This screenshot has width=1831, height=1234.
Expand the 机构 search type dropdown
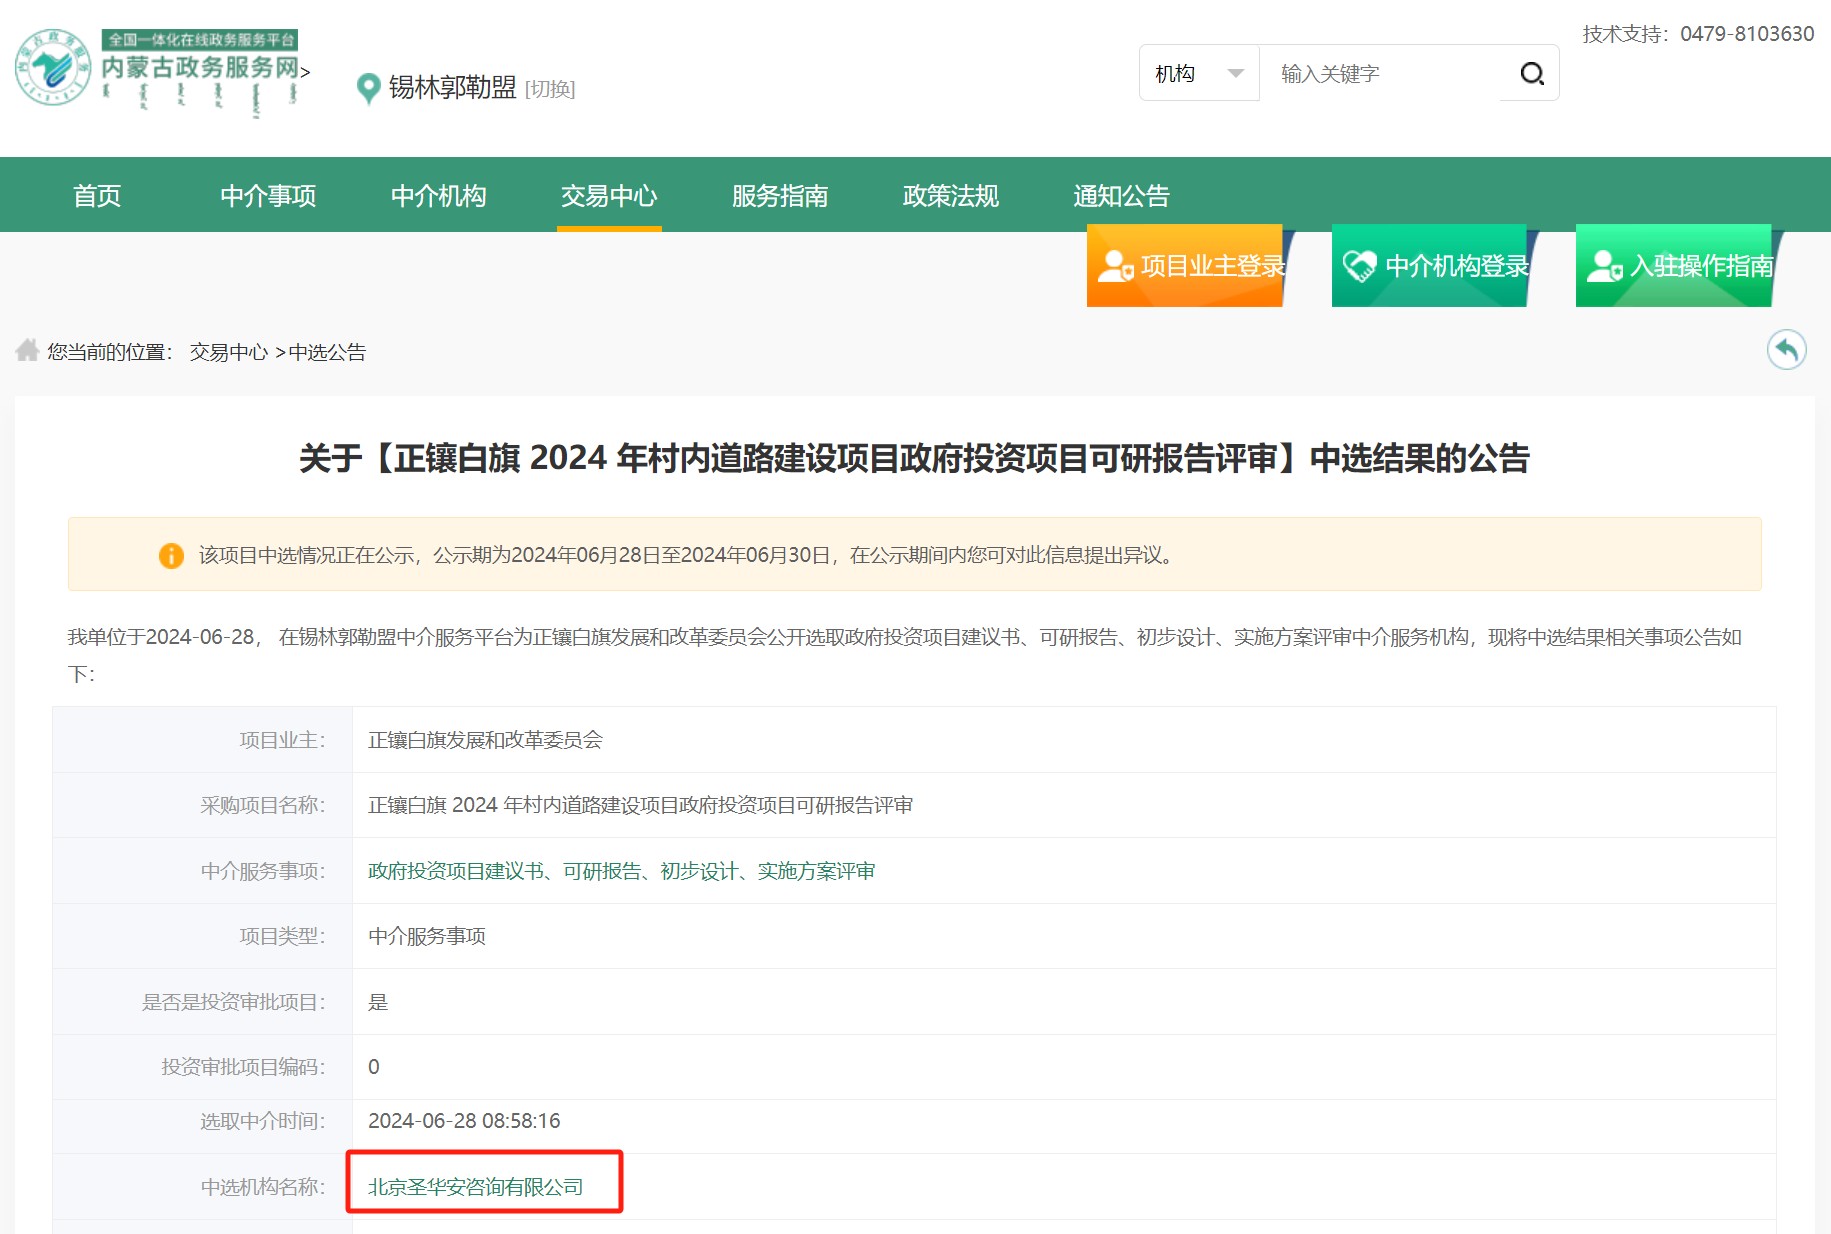(x=1199, y=73)
